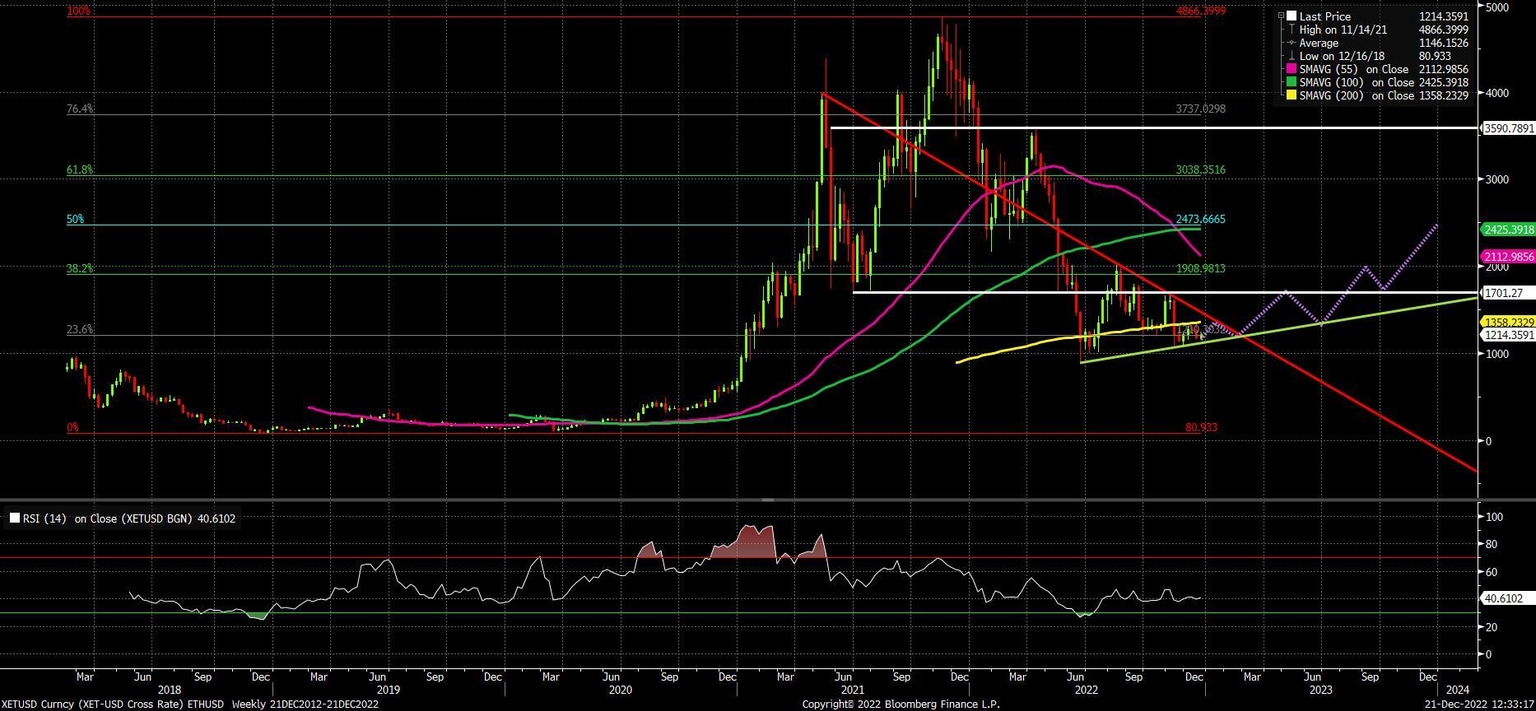Click the High on 11/14/21 marker icon

(1291, 30)
